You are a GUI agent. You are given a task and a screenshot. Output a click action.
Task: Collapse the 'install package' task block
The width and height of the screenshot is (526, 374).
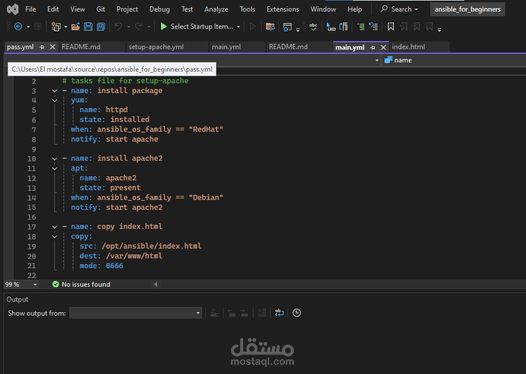pyautogui.click(x=54, y=91)
